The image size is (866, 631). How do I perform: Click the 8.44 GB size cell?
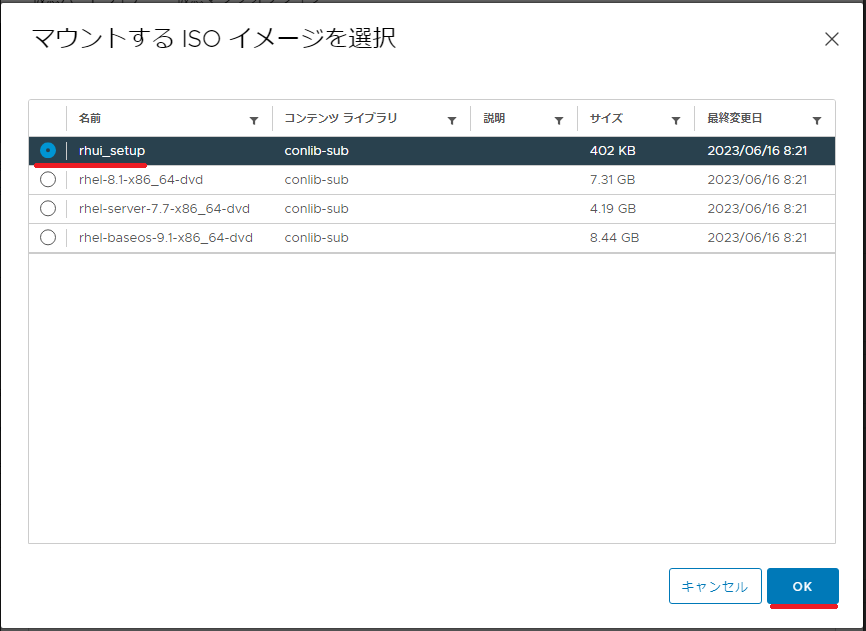click(x=614, y=237)
